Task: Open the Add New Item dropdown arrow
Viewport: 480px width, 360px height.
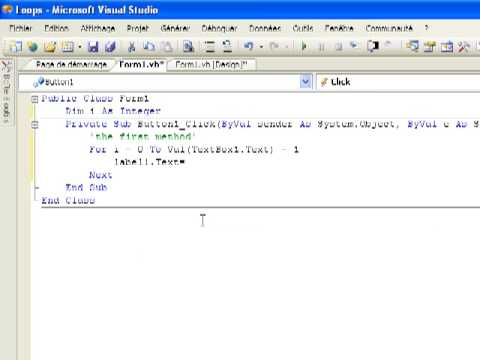Action: 80,47
